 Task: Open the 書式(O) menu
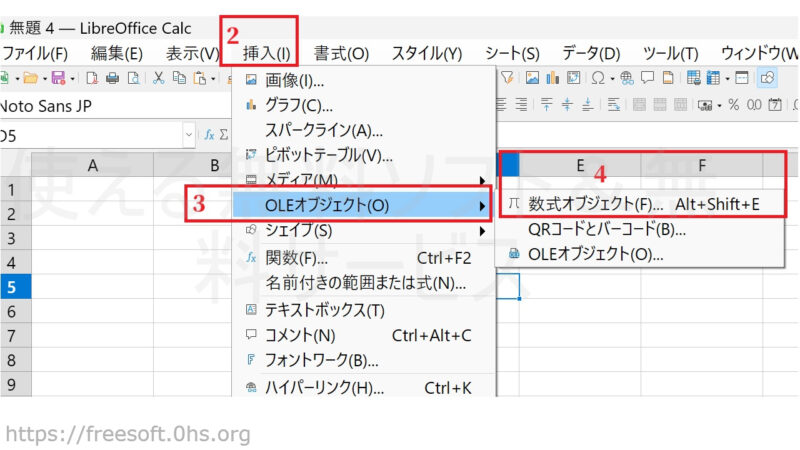click(x=341, y=53)
